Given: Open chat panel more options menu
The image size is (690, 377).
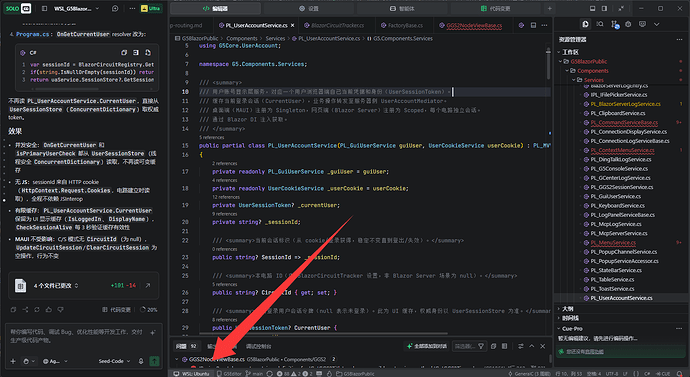Looking at the screenshot, I should pyautogui.click(x=132, y=8).
